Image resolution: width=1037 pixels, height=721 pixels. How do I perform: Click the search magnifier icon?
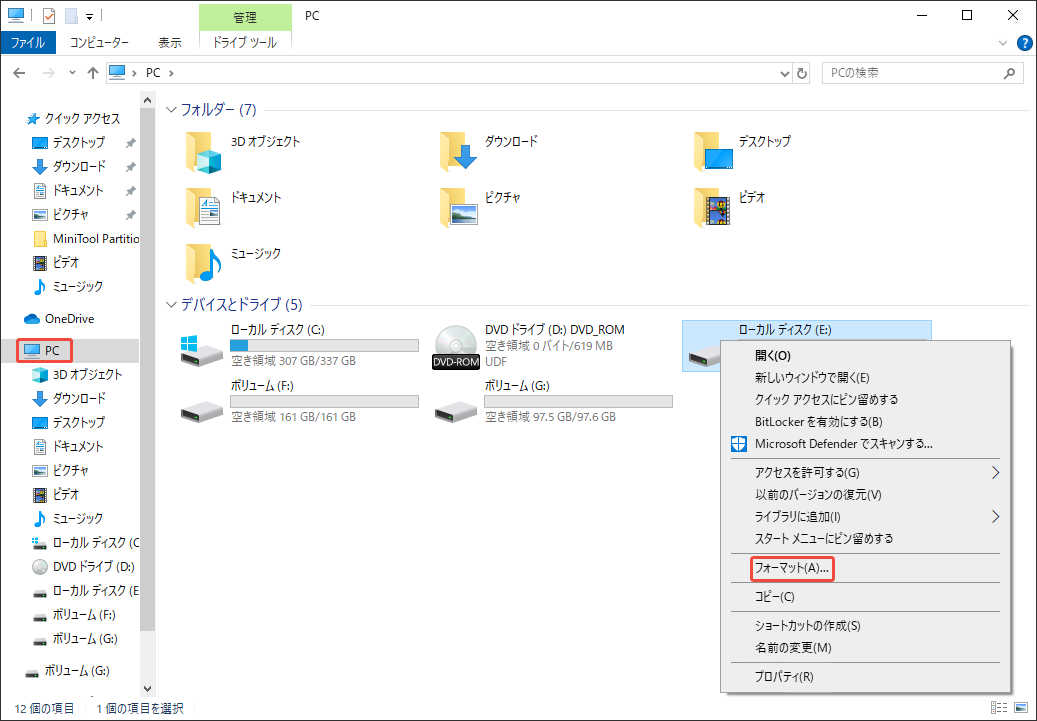pyautogui.click(x=1009, y=73)
